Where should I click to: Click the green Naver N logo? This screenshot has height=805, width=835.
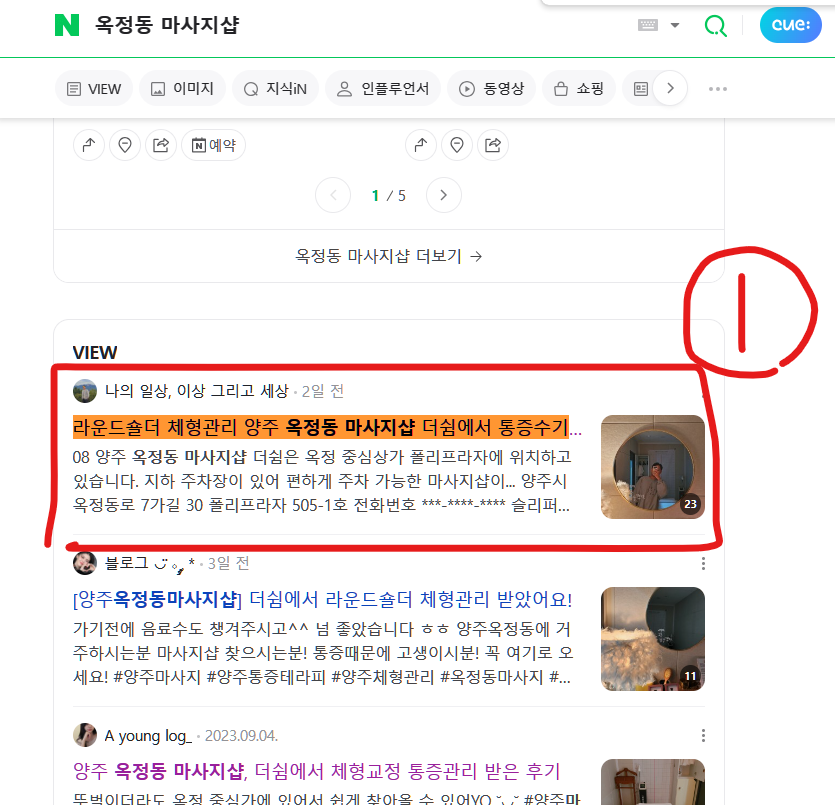point(67,25)
